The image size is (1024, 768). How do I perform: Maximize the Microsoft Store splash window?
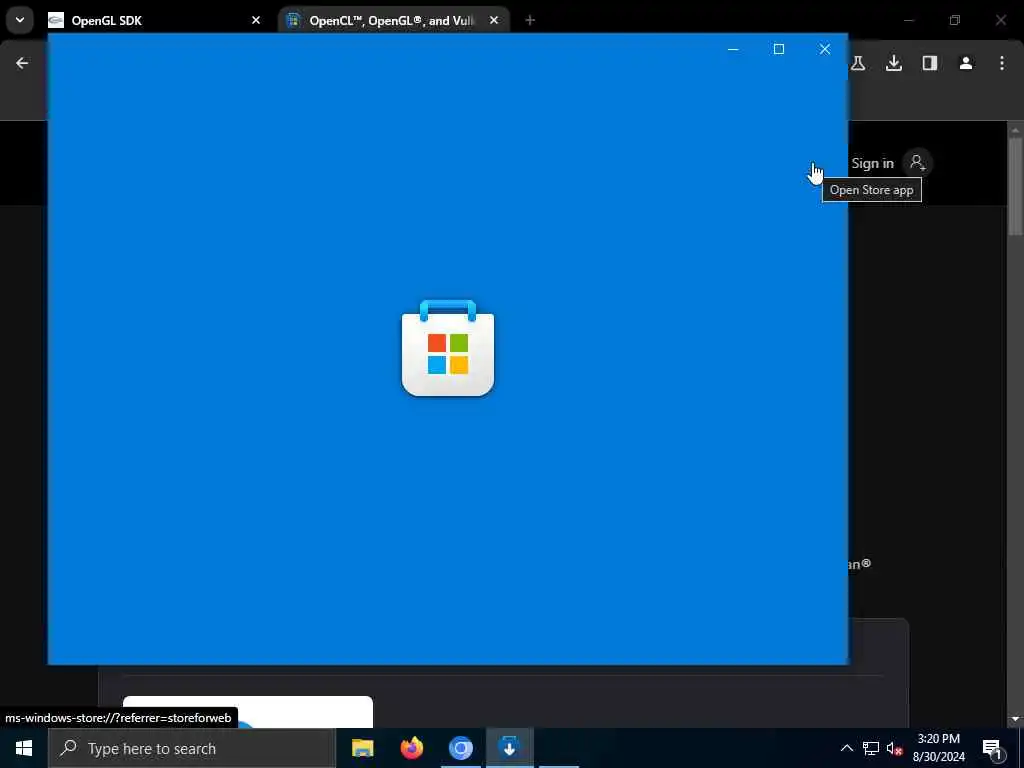779,49
